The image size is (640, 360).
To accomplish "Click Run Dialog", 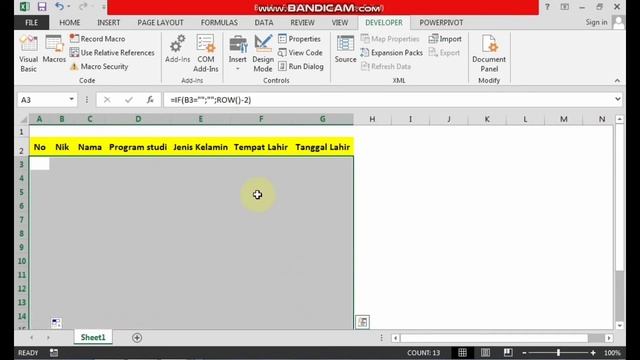I will click(x=301, y=67).
